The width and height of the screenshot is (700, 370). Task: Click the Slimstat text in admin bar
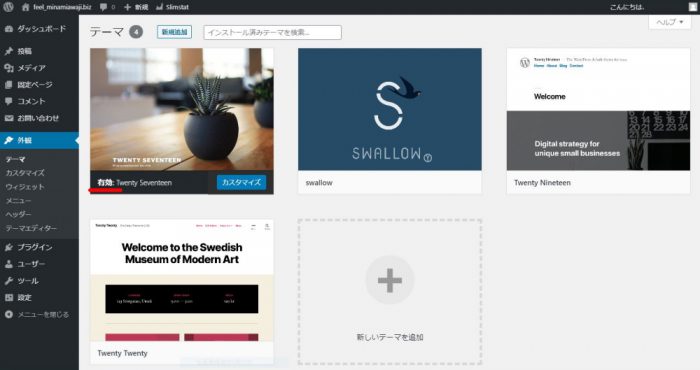[177, 7]
